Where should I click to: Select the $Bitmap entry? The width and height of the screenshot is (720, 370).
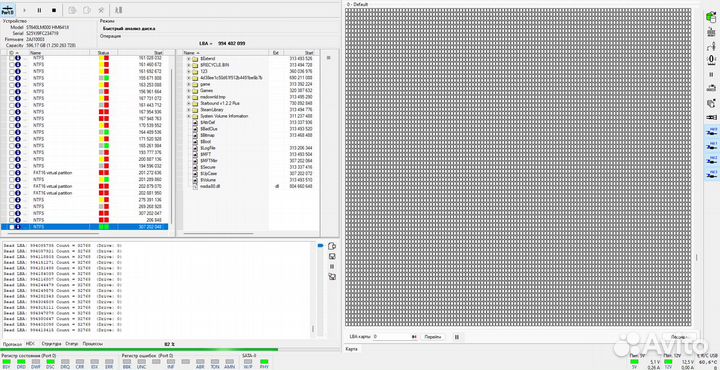click(x=208, y=135)
